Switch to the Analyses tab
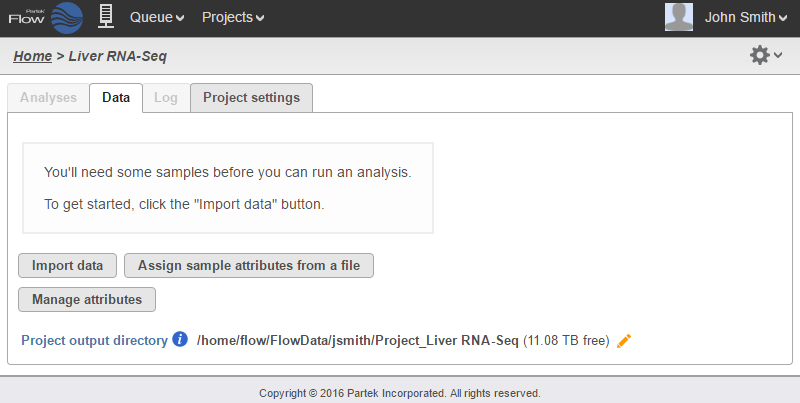The image size is (800, 403). click(48, 98)
